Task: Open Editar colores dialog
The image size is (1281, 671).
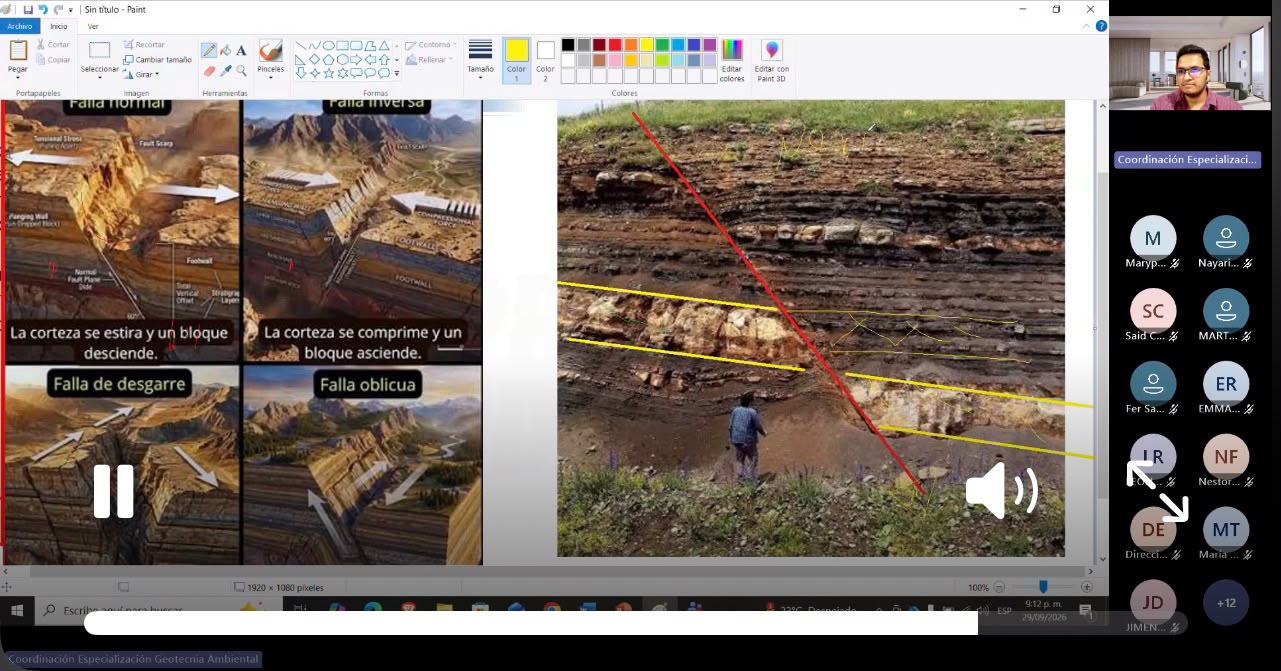Action: click(732, 60)
